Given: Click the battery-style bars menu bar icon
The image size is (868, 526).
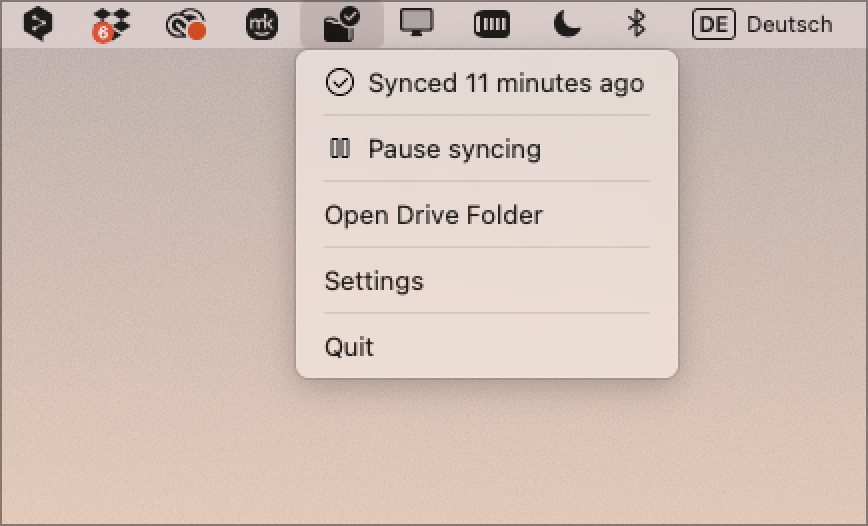Looking at the screenshot, I should (491, 24).
